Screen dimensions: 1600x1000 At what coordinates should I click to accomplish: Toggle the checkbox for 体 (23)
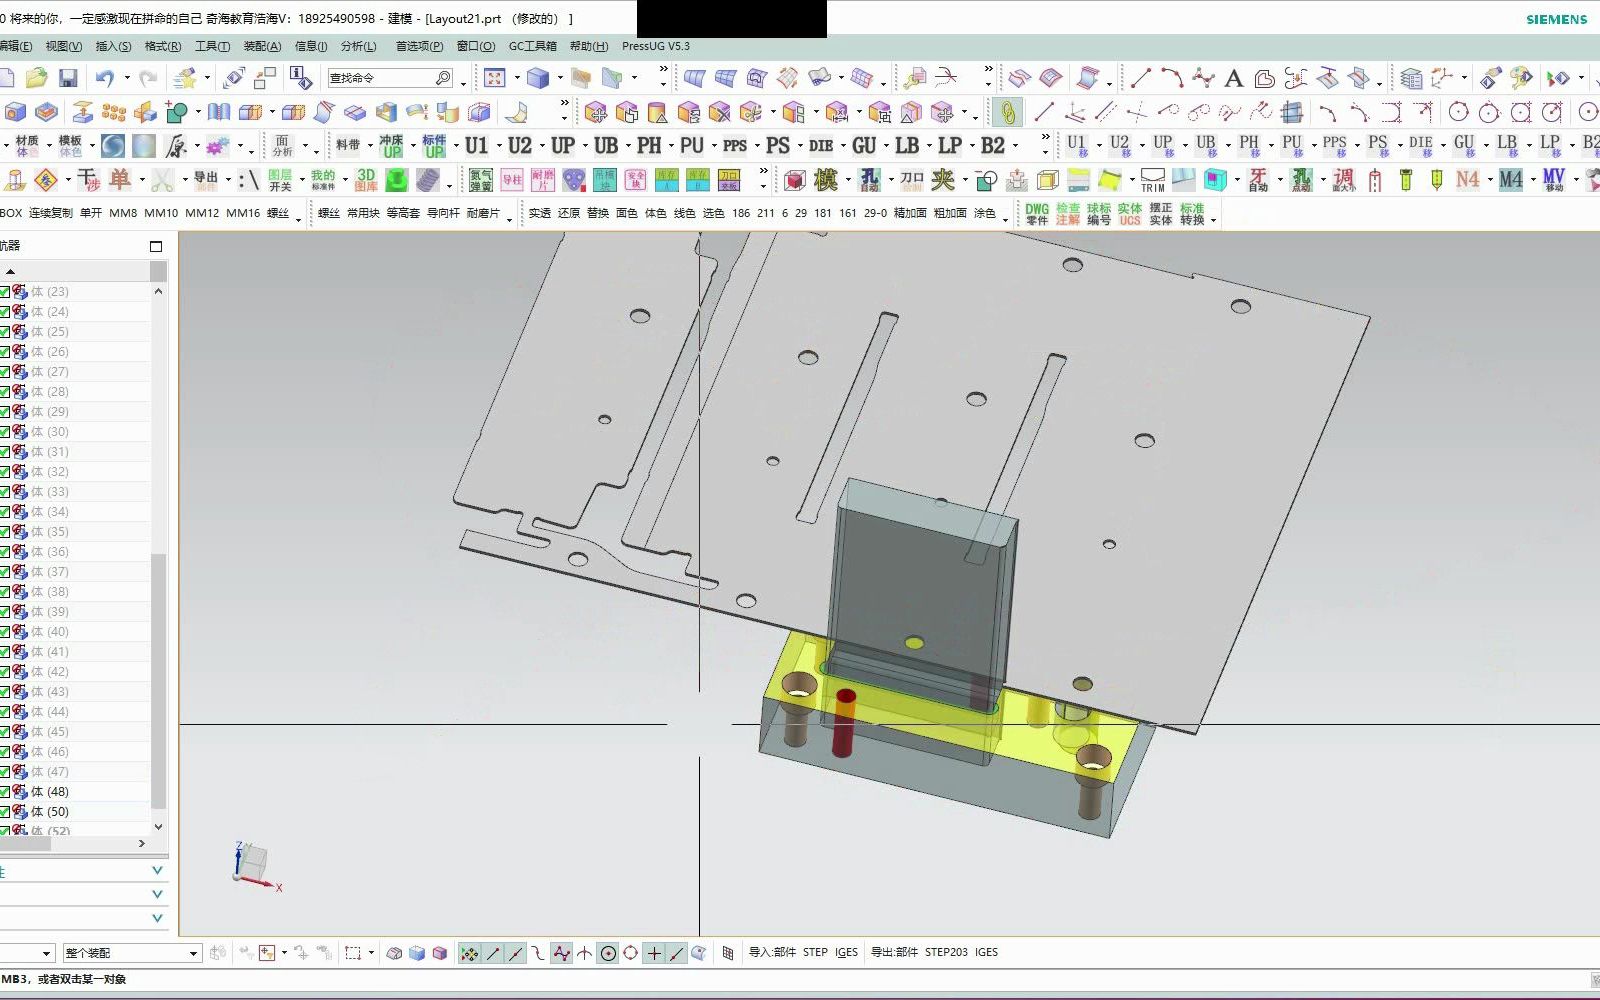[5, 292]
